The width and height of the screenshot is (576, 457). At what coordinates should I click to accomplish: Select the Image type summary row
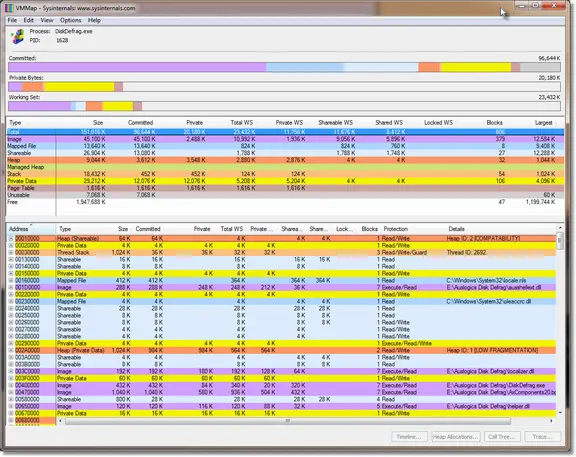click(285, 139)
